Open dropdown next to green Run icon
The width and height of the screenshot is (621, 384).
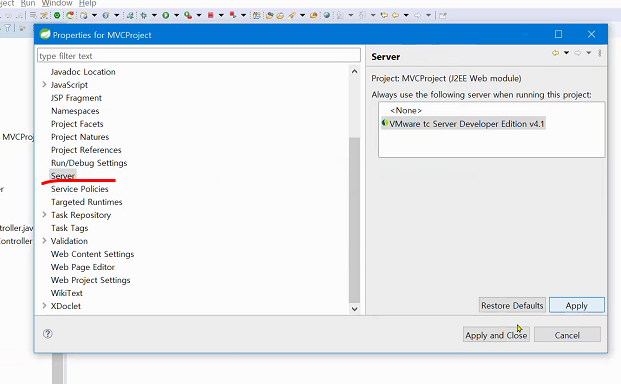[x=176, y=15]
